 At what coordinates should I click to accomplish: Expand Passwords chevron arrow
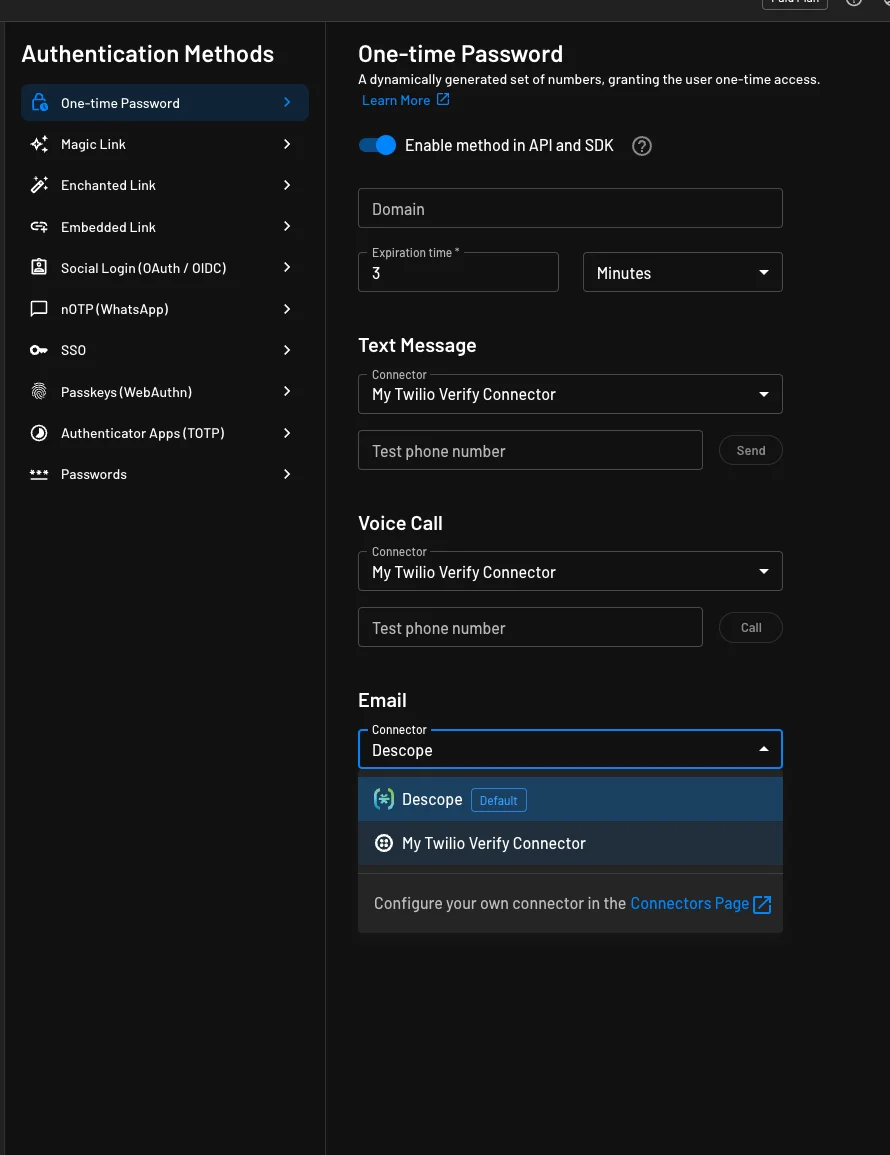[x=287, y=474]
